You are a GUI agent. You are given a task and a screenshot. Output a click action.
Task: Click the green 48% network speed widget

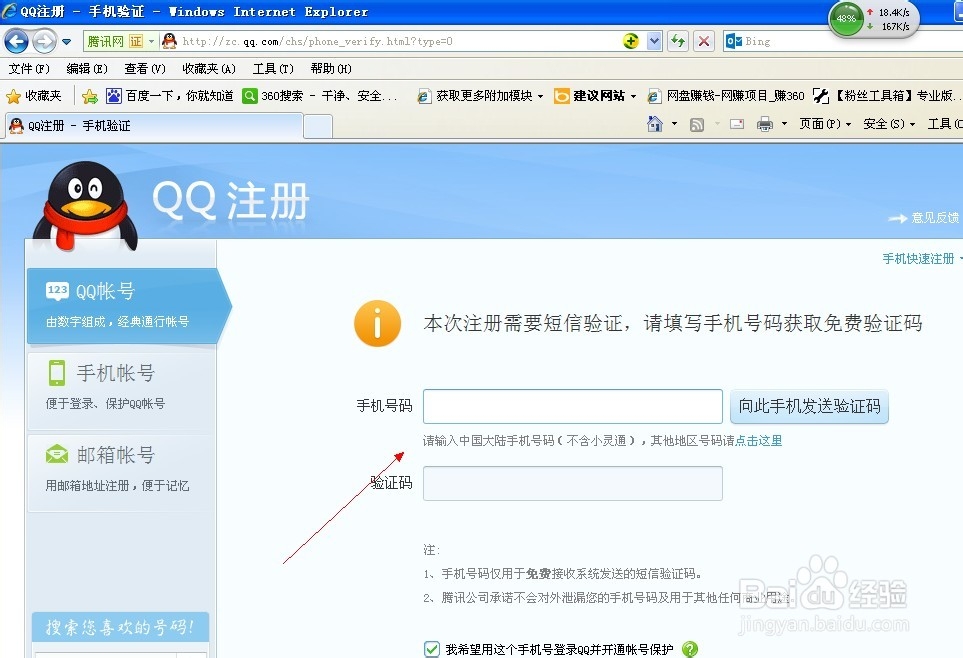(x=846, y=18)
